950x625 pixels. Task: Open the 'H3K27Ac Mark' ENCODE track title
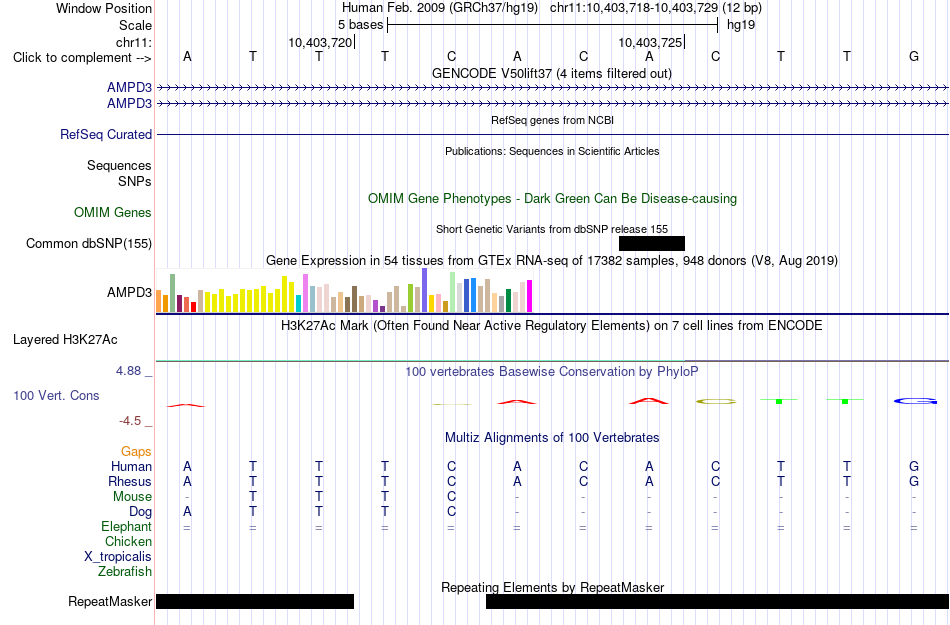552,325
